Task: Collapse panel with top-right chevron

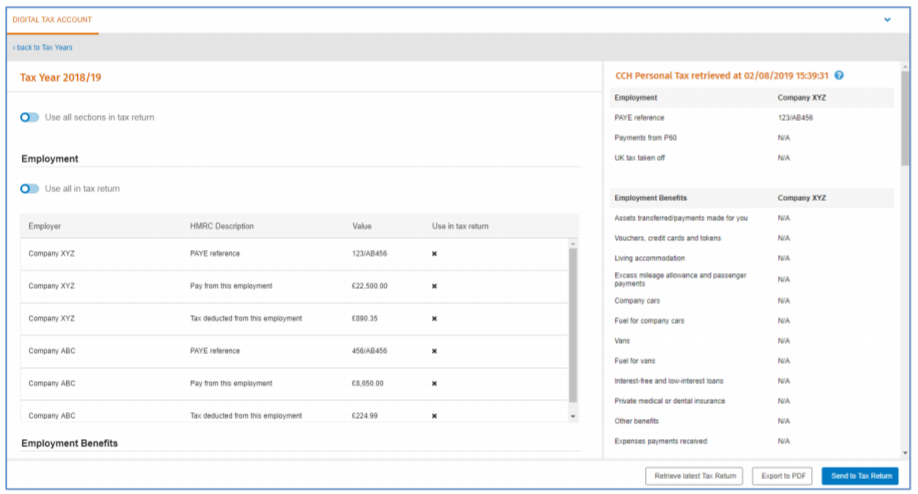Action: pos(887,20)
